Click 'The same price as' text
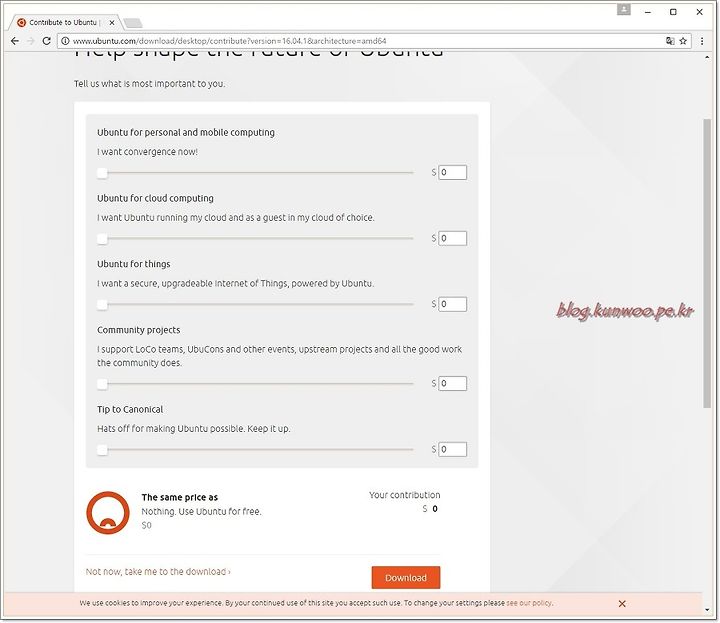The image size is (720, 623). pyautogui.click(x=180, y=497)
